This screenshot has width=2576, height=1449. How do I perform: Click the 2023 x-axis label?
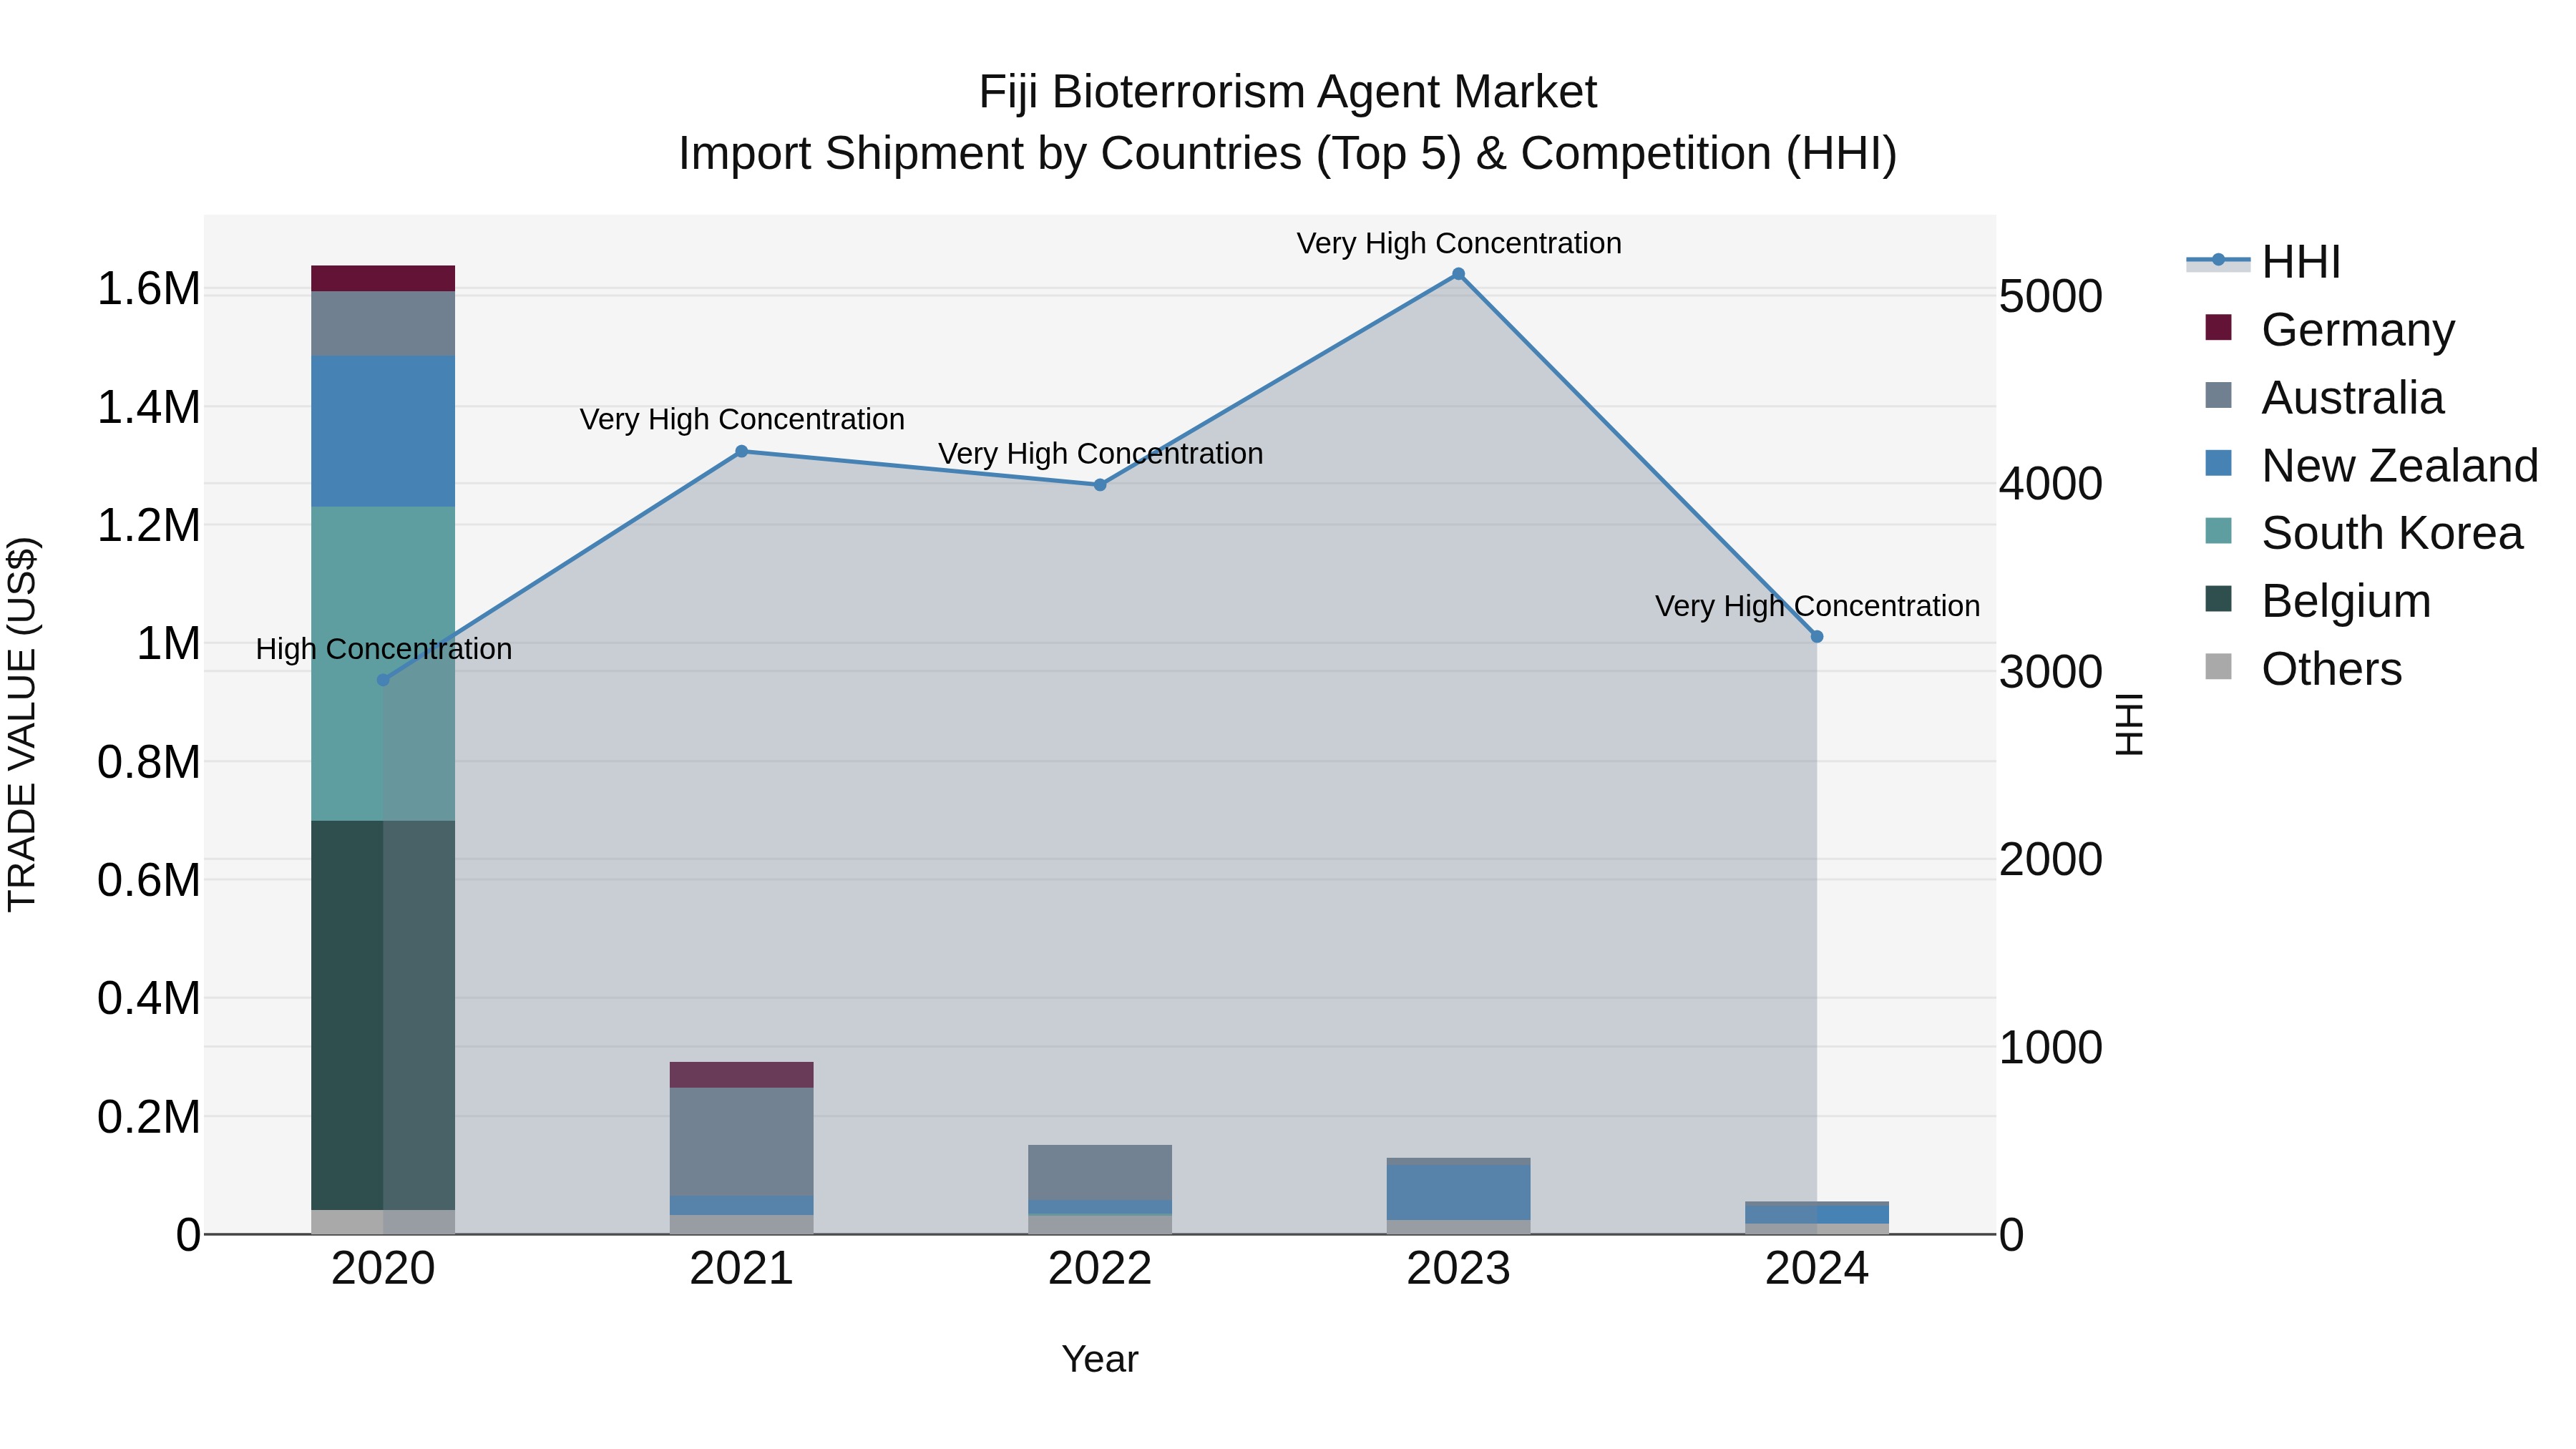pos(1458,1269)
